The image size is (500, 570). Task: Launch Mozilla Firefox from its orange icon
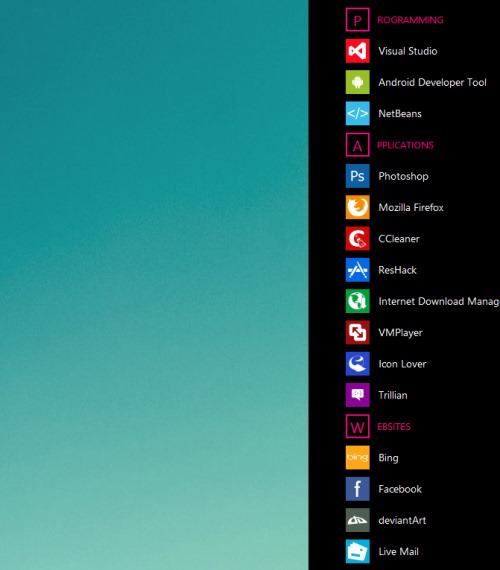(x=357, y=207)
